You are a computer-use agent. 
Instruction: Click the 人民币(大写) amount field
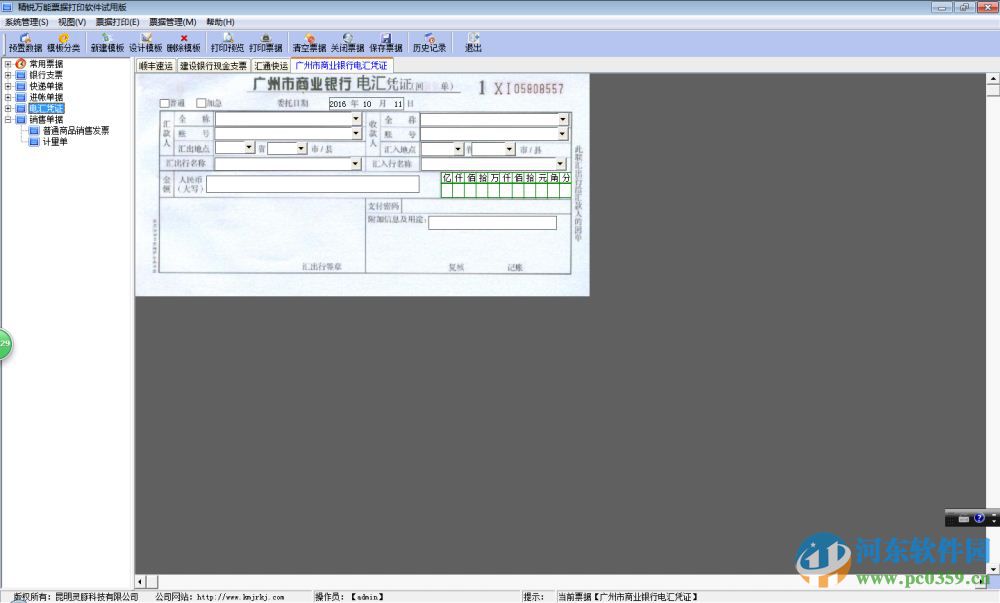click(x=312, y=184)
